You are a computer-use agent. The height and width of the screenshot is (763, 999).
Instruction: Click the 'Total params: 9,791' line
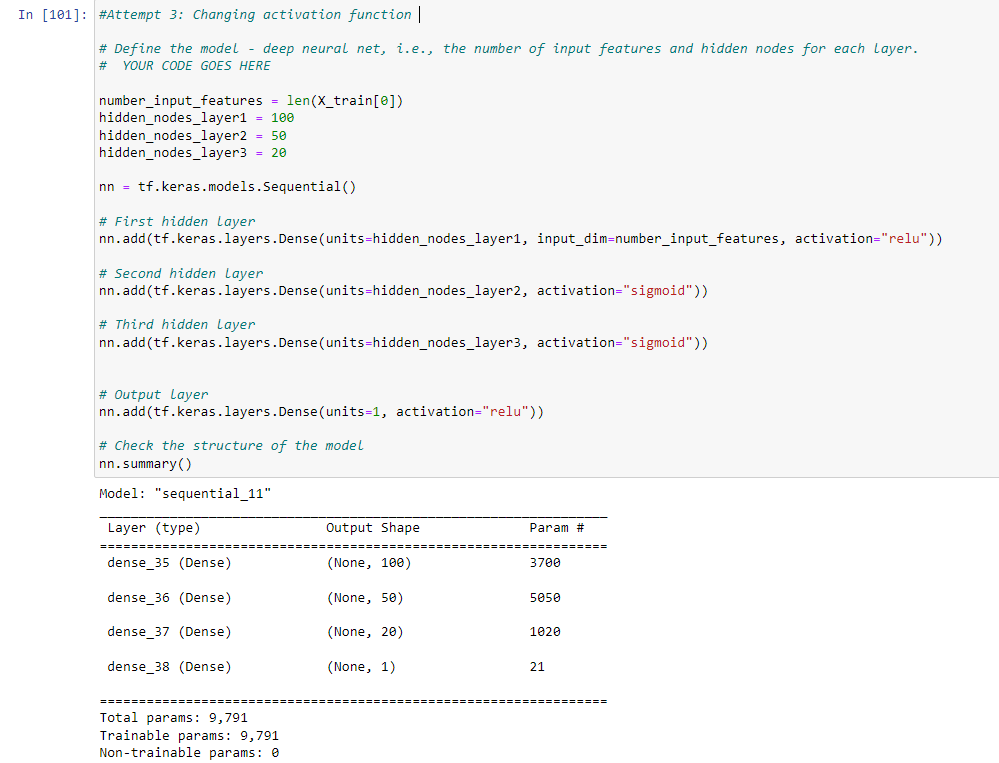click(x=173, y=718)
